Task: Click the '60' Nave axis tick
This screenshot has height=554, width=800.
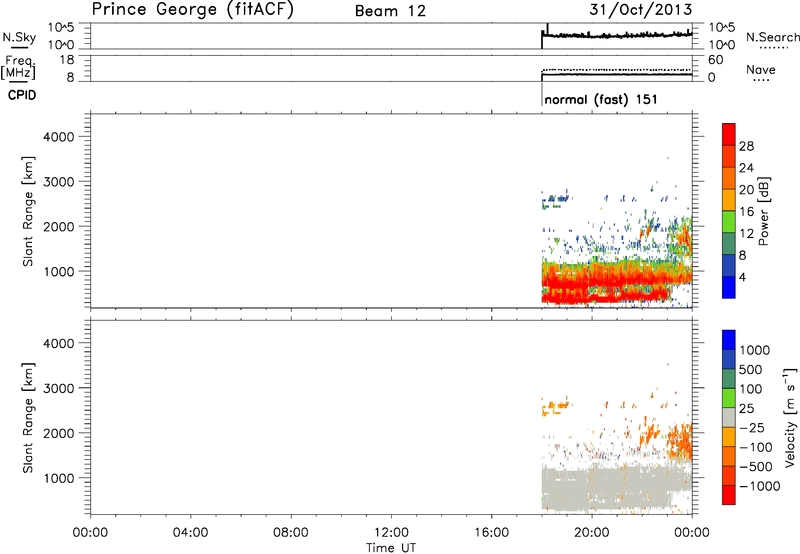Action: (715, 60)
